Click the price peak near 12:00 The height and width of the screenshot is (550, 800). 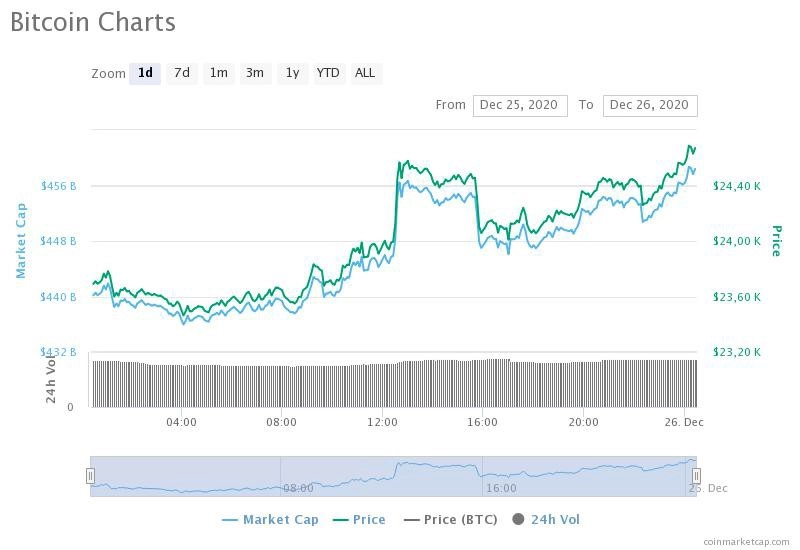[403, 162]
